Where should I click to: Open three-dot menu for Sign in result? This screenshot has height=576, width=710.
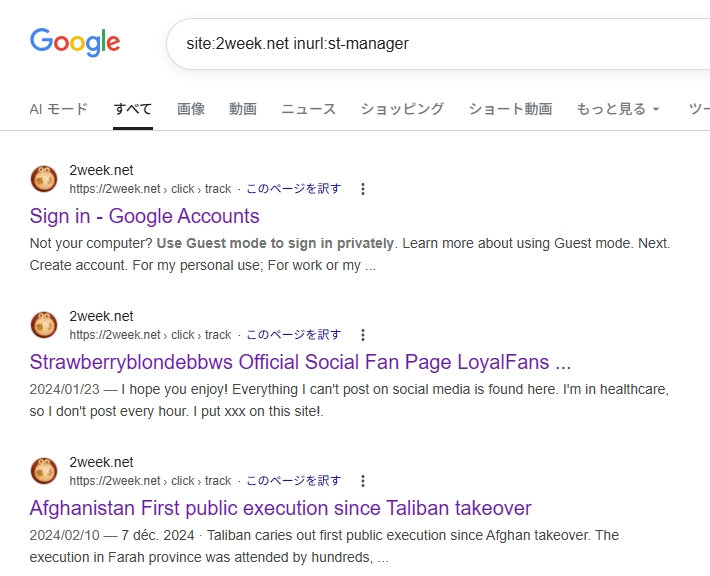coord(363,189)
